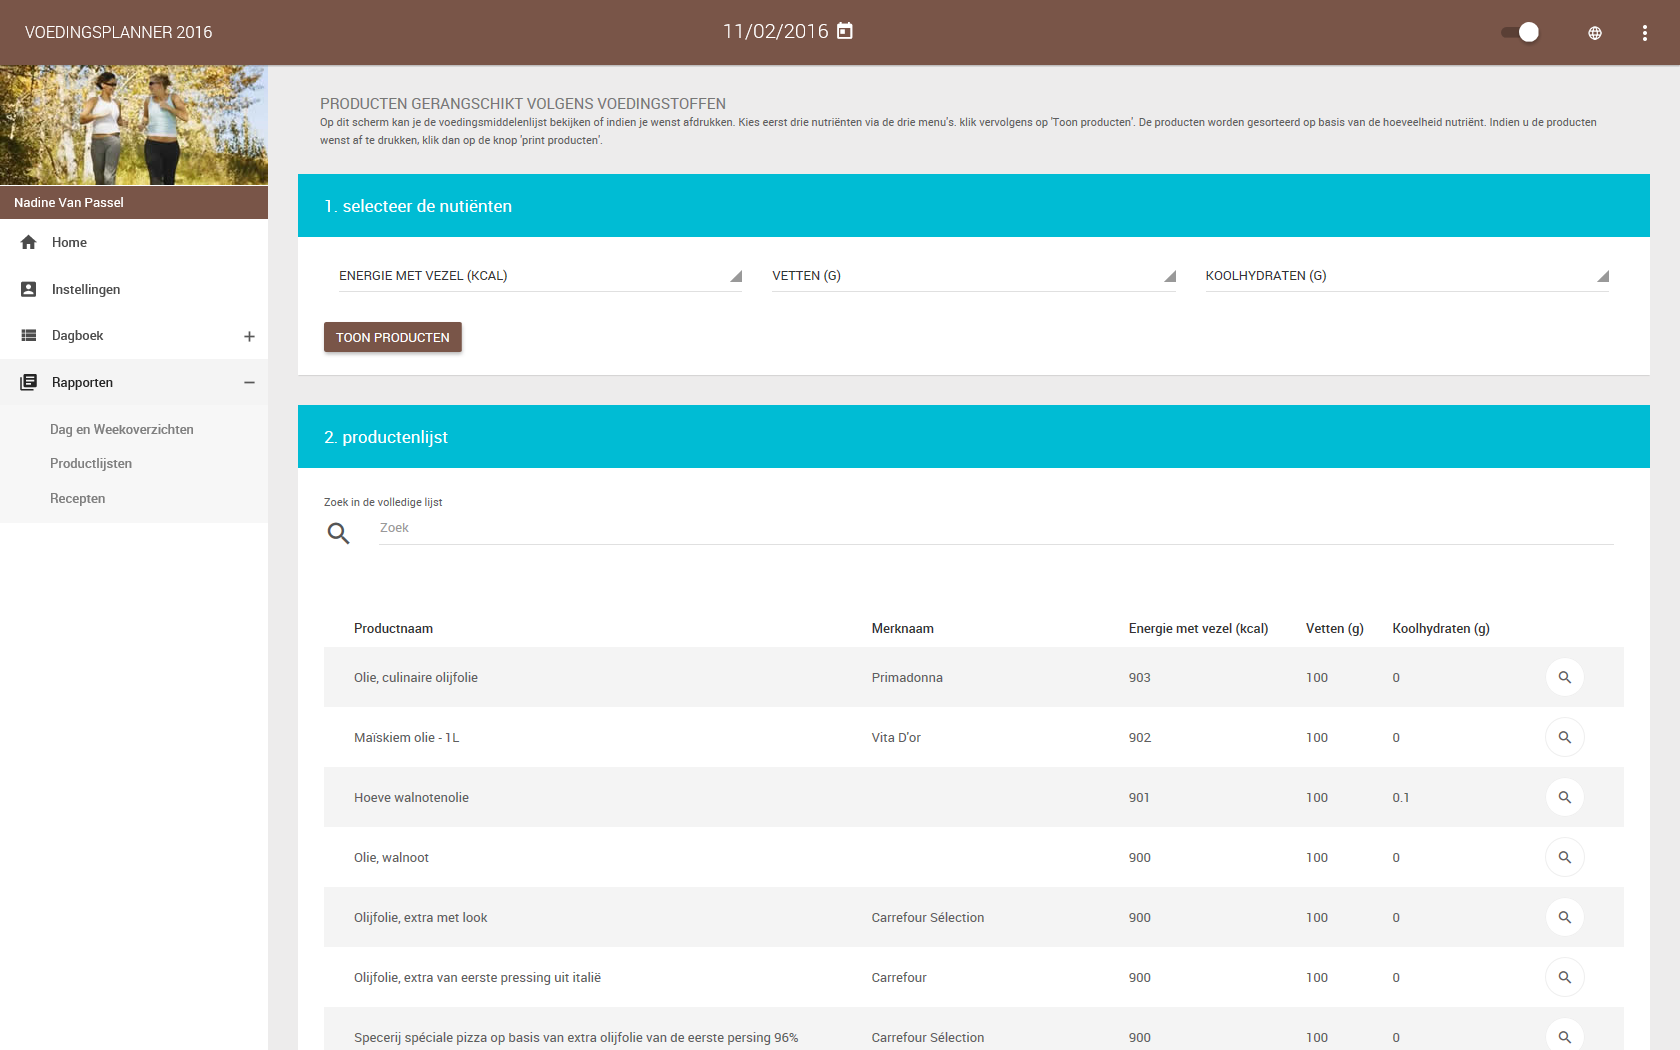Open the Vetten (g) dropdown
This screenshot has width=1680, height=1050.
click(974, 276)
